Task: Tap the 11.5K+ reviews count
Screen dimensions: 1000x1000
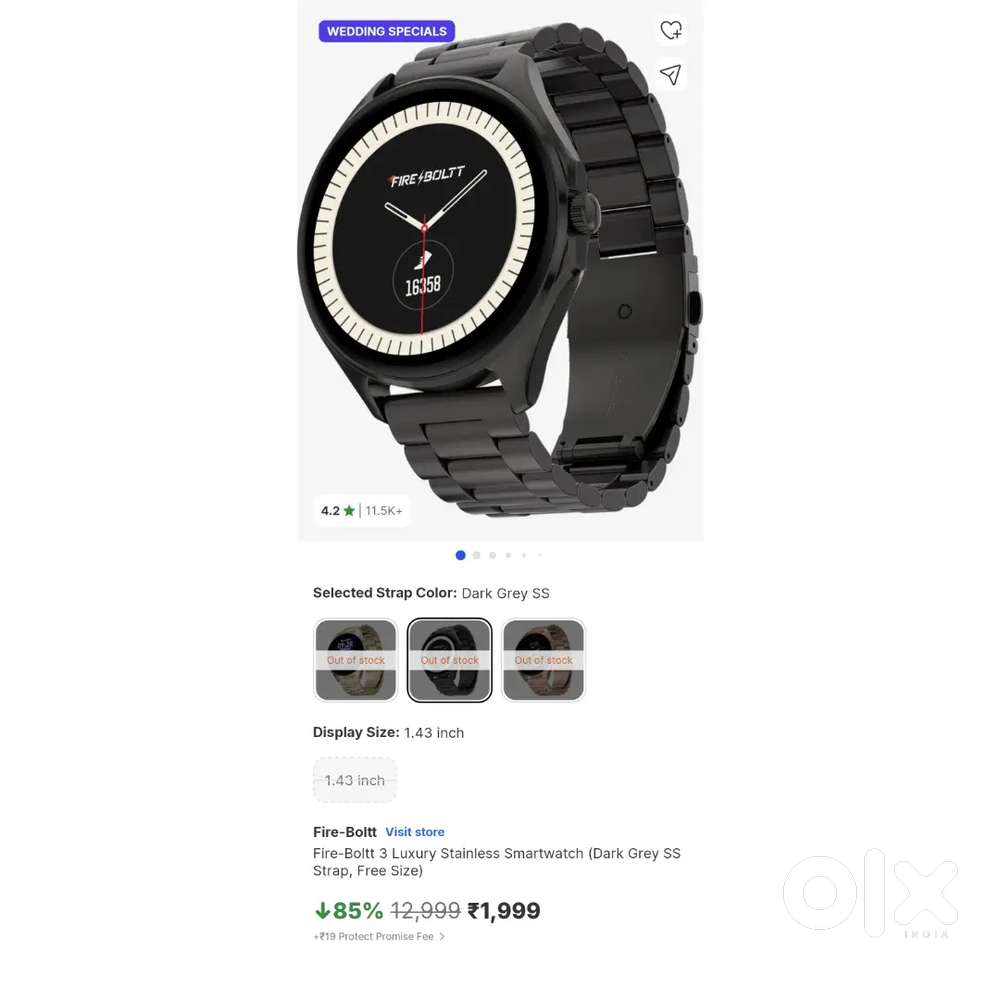Action: click(x=384, y=511)
